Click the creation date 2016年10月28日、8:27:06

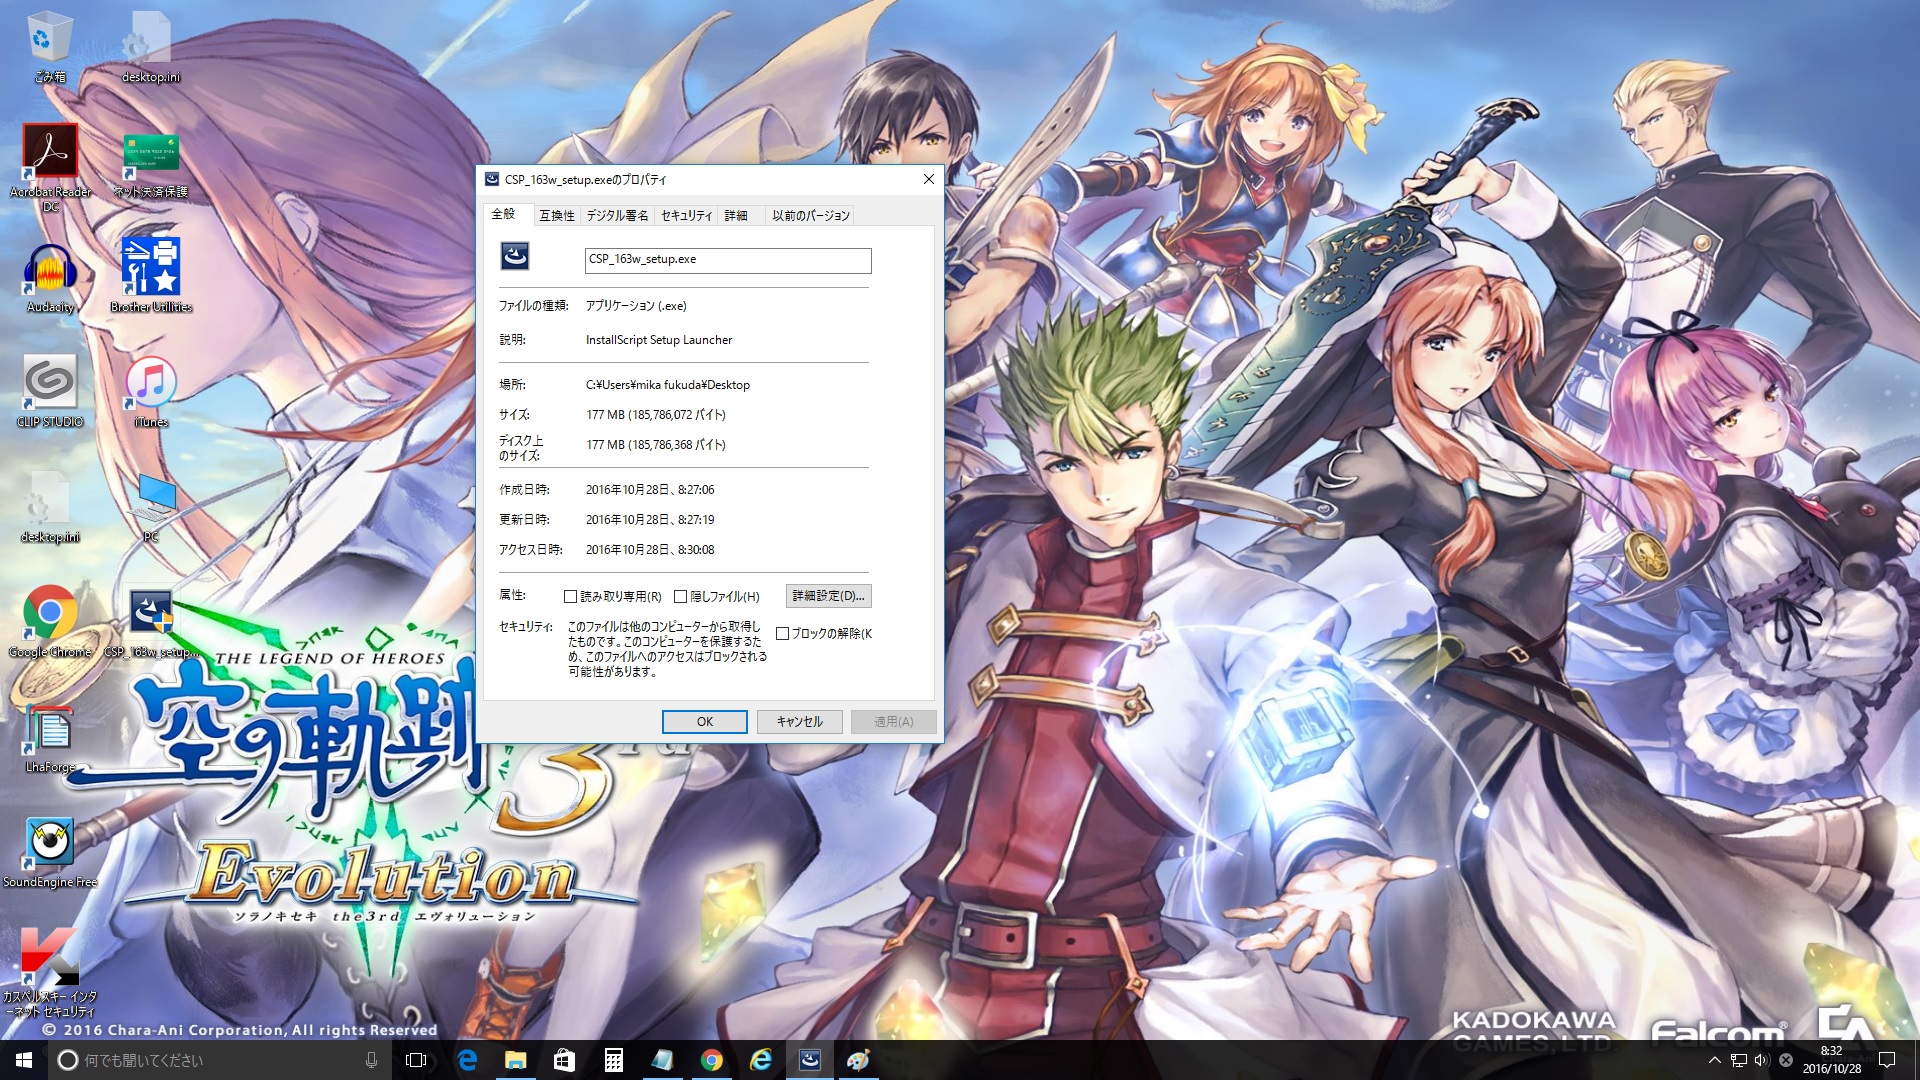tap(650, 490)
